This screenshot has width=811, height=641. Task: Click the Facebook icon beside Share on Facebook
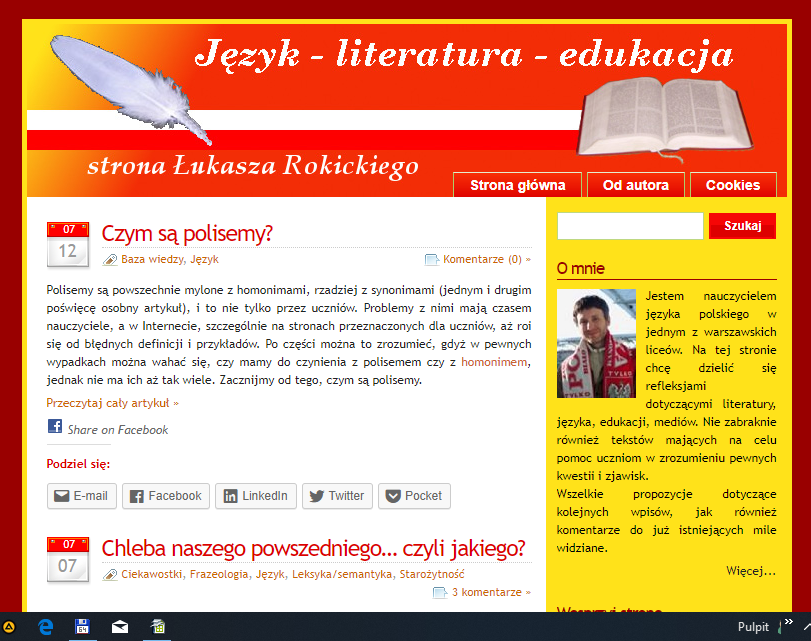coord(55,427)
